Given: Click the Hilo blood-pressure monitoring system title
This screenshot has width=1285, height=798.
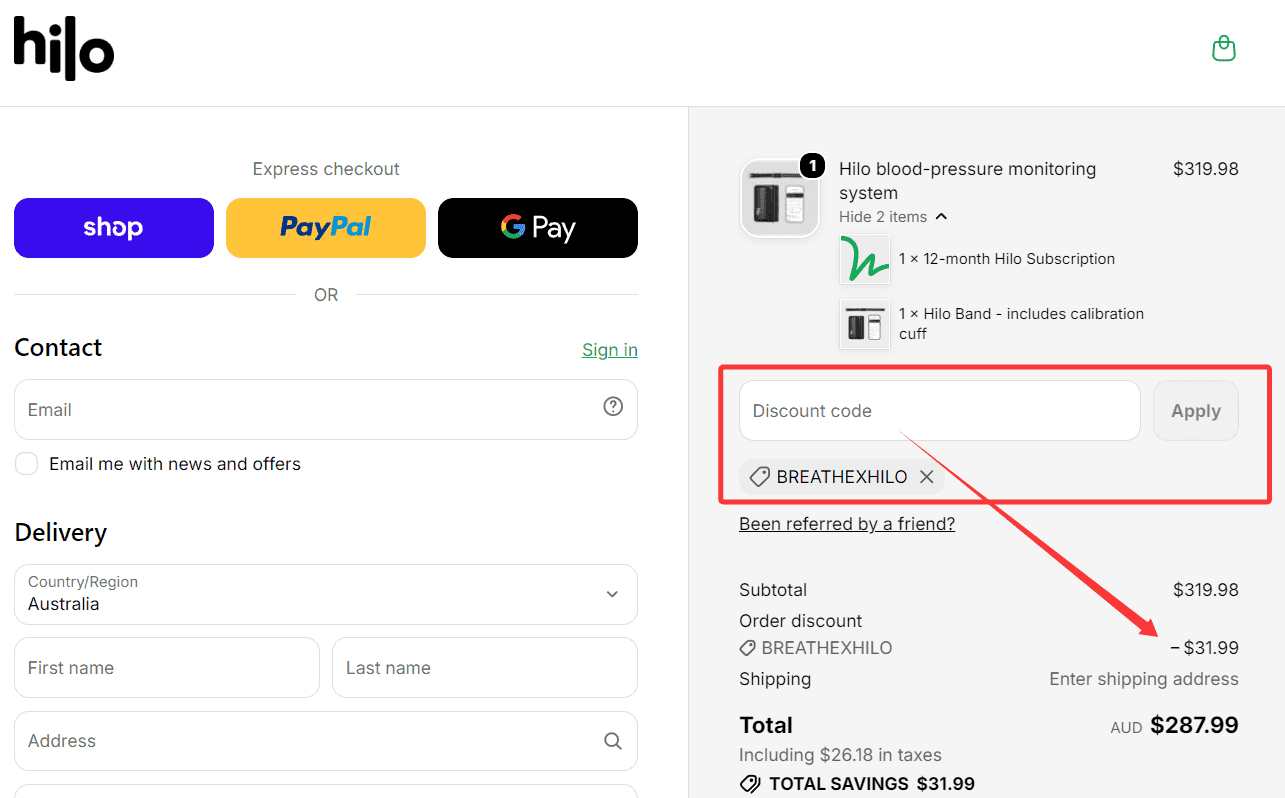Looking at the screenshot, I should 967,181.
